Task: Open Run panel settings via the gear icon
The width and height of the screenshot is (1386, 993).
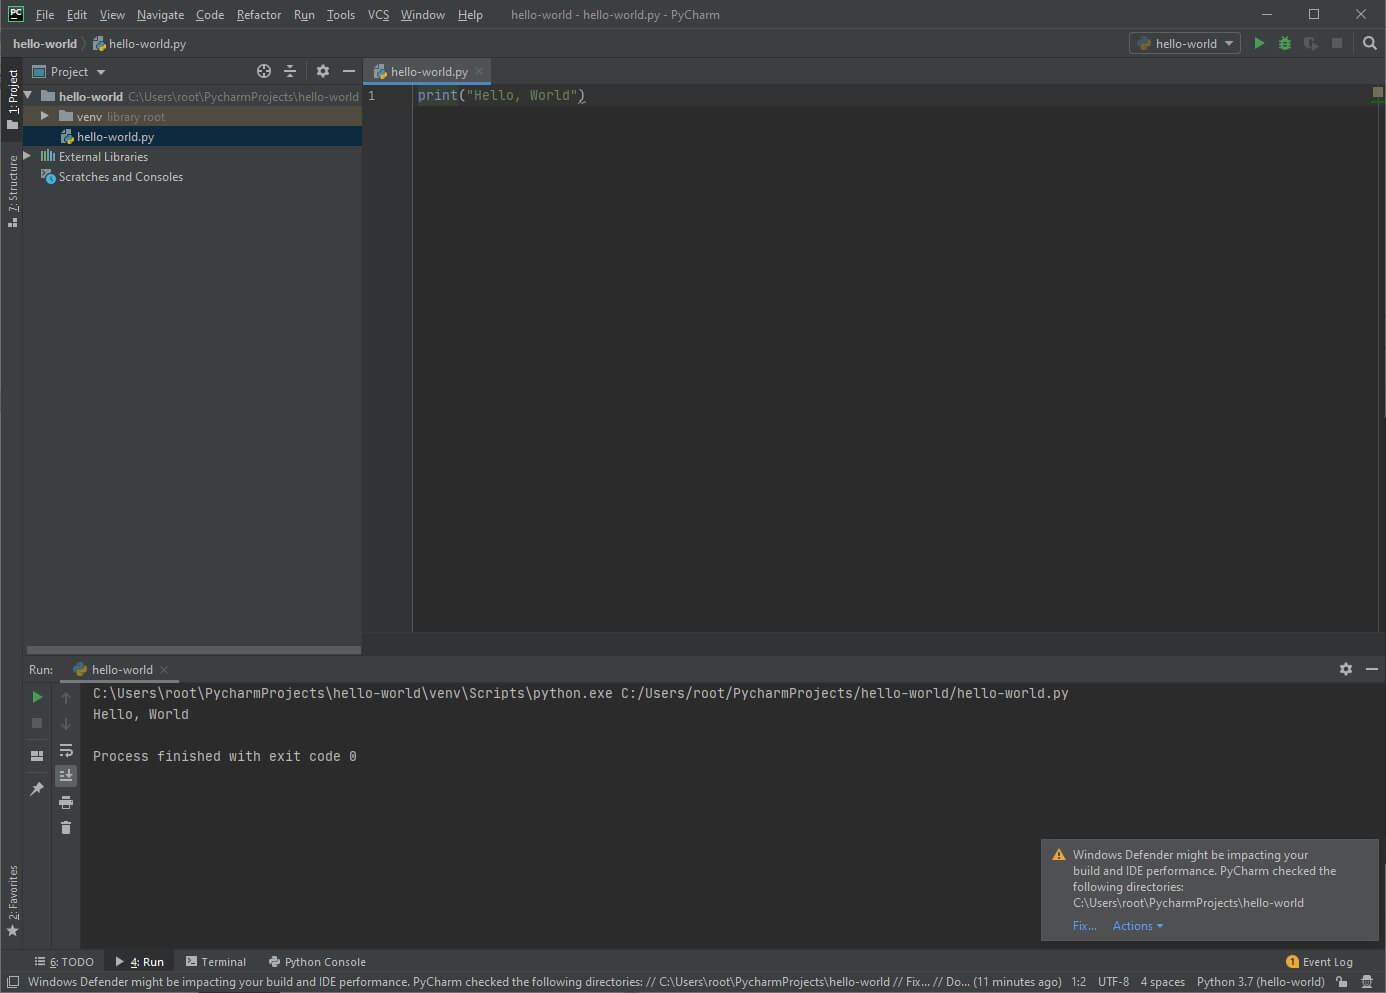Action: [x=1346, y=669]
